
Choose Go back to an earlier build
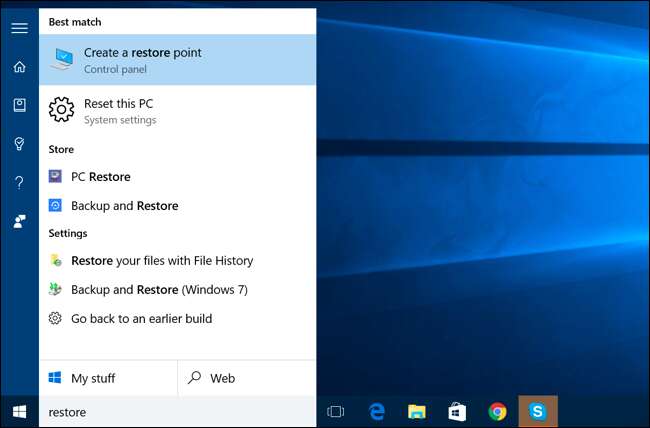coord(141,319)
